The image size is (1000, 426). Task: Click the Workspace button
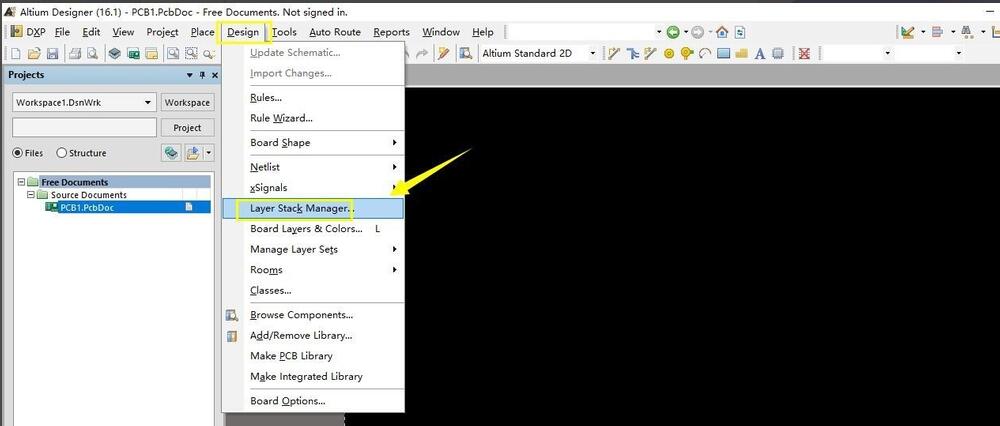[188, 103]
